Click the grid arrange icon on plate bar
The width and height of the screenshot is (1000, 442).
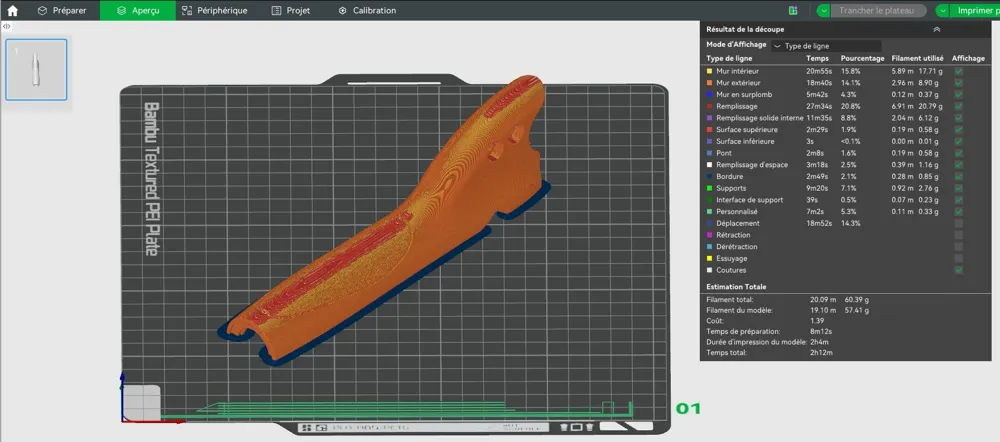(x=307, y=427)
